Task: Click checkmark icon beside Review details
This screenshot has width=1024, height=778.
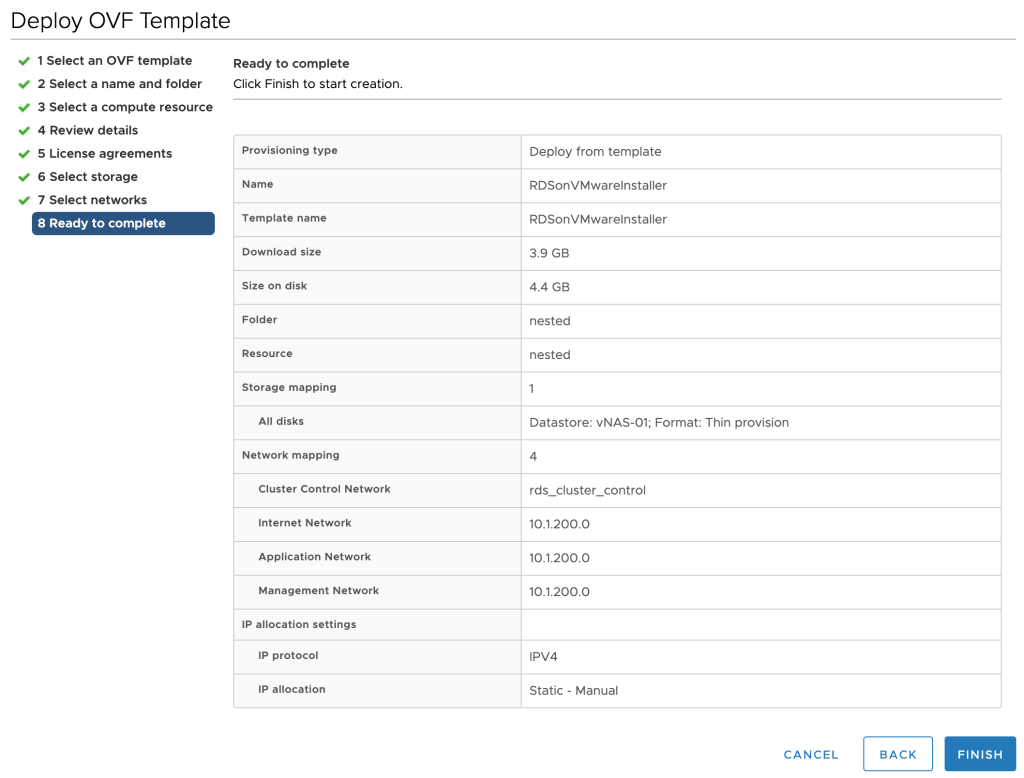Action: pos(24,131)
